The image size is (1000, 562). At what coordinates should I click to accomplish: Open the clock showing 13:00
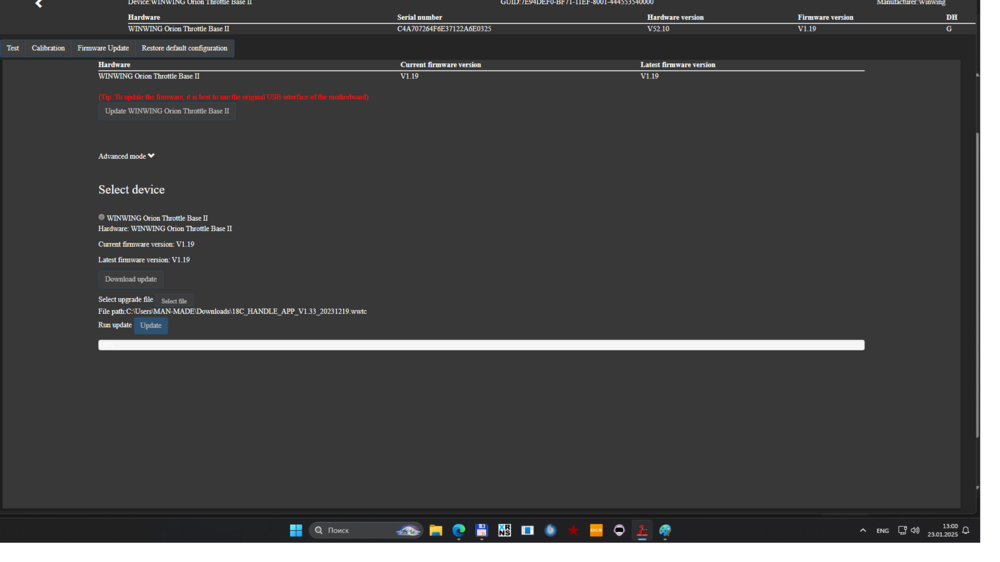point(943,531)
